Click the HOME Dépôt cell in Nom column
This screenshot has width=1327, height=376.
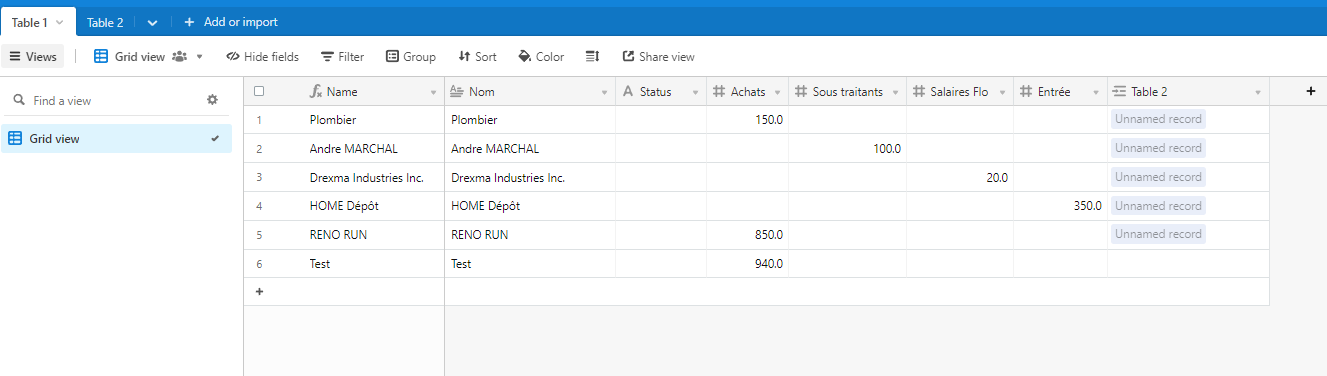pos(529,207)
